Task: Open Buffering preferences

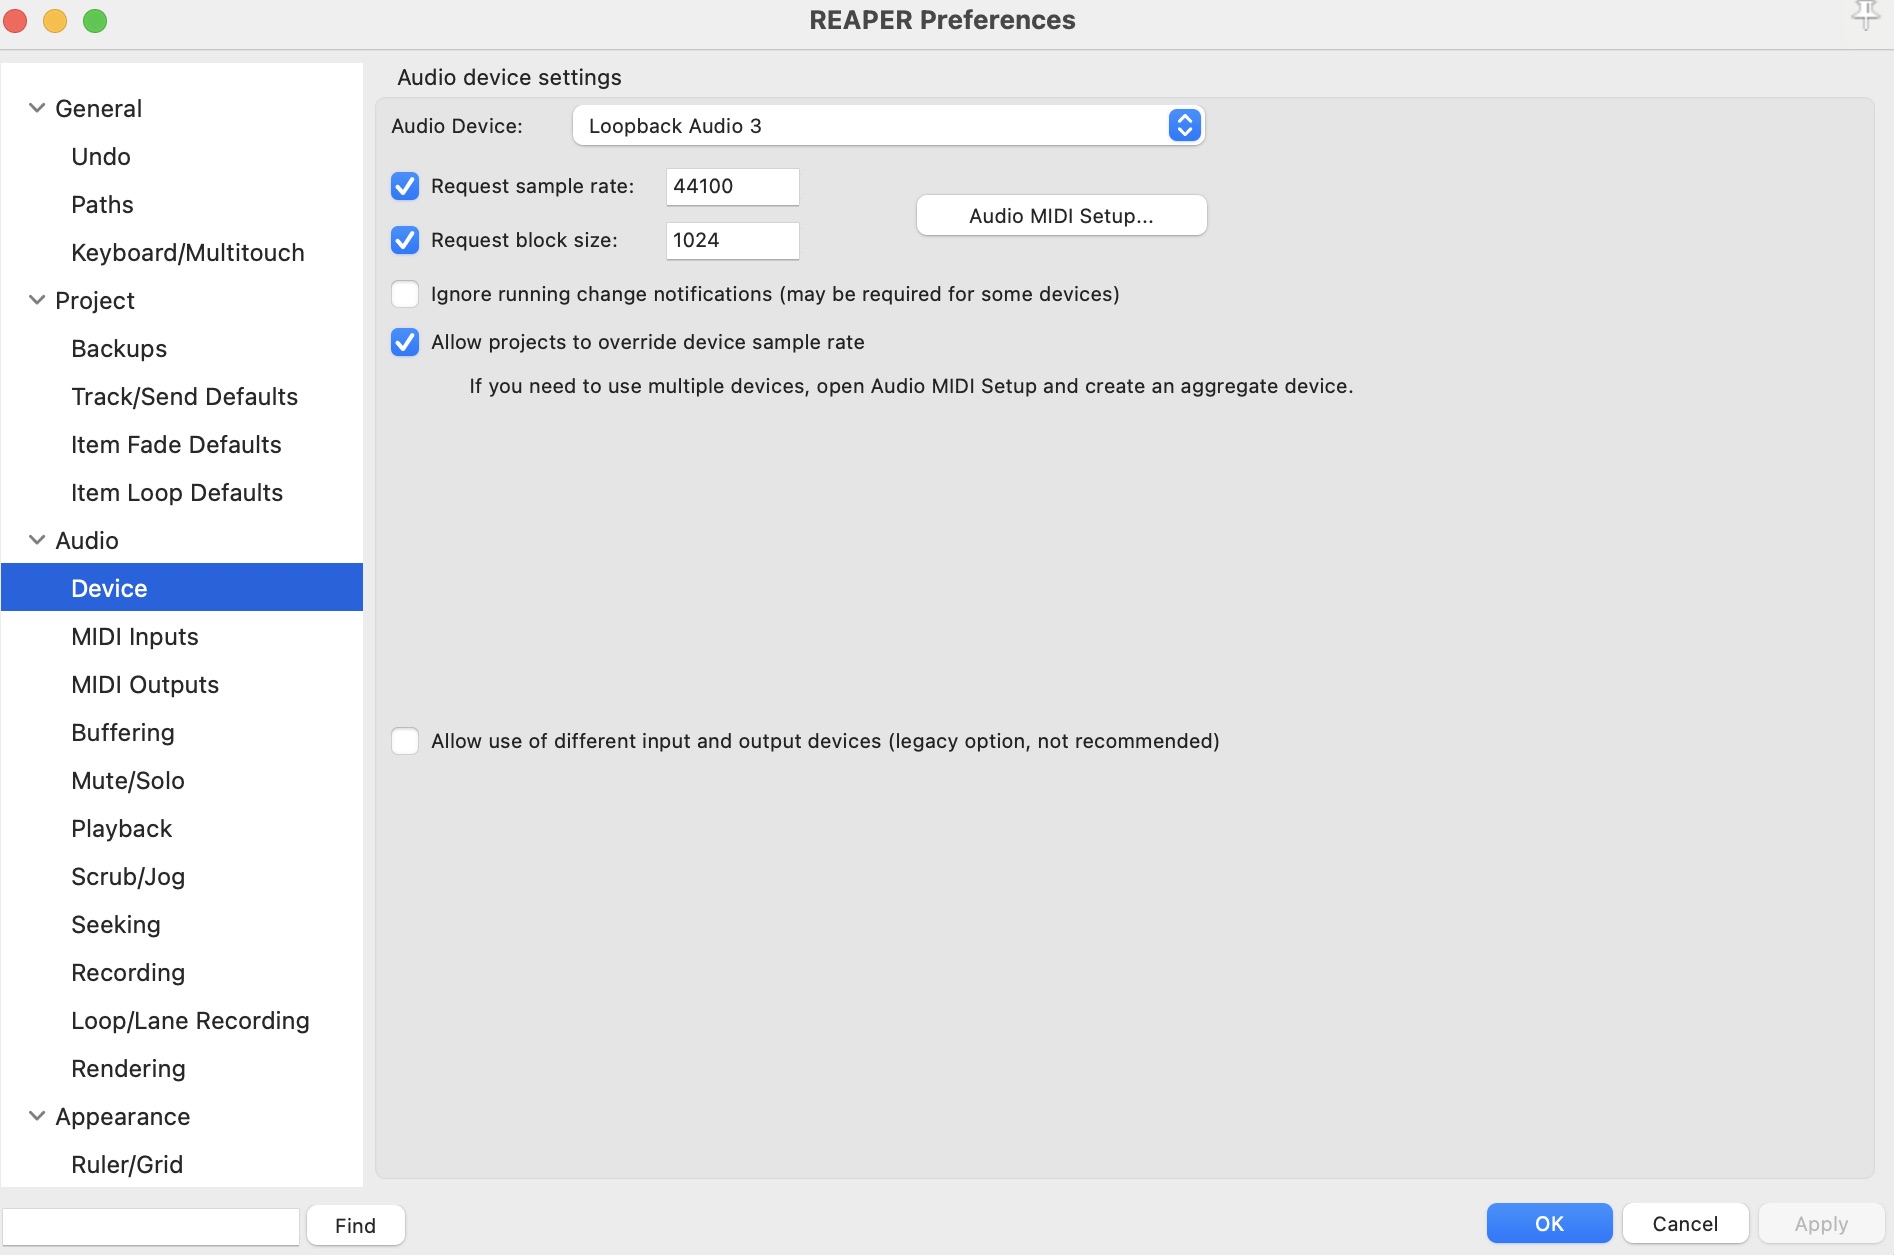Action: [123, 732]
